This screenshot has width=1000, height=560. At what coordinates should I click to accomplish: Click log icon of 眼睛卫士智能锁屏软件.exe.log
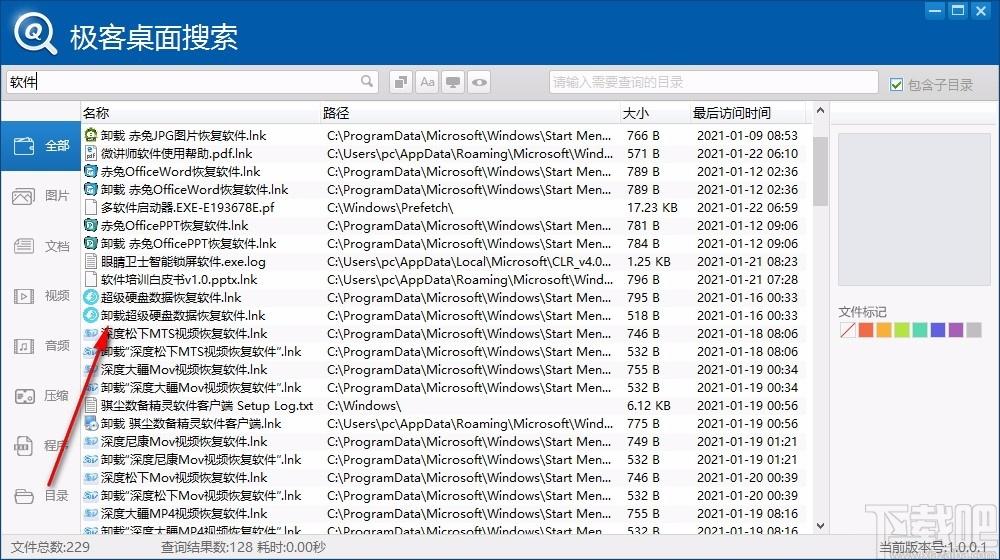tap(91, 262)
